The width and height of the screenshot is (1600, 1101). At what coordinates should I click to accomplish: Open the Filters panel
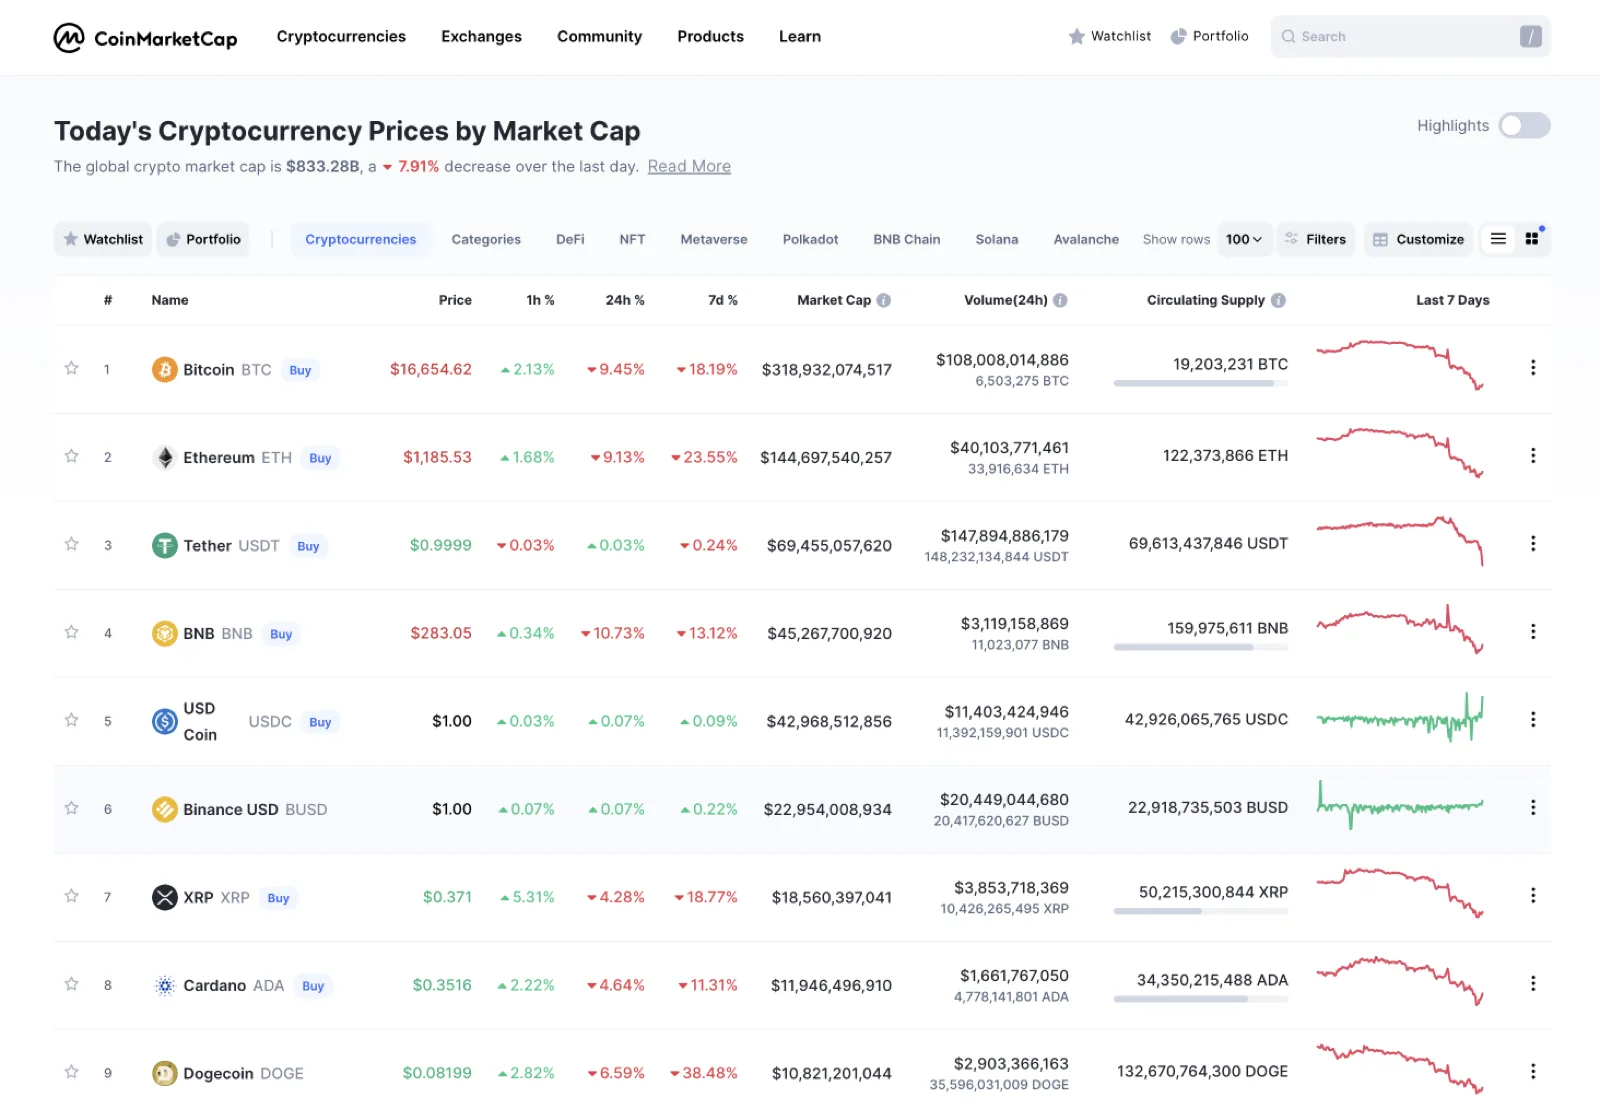(x=1316, y=240)
